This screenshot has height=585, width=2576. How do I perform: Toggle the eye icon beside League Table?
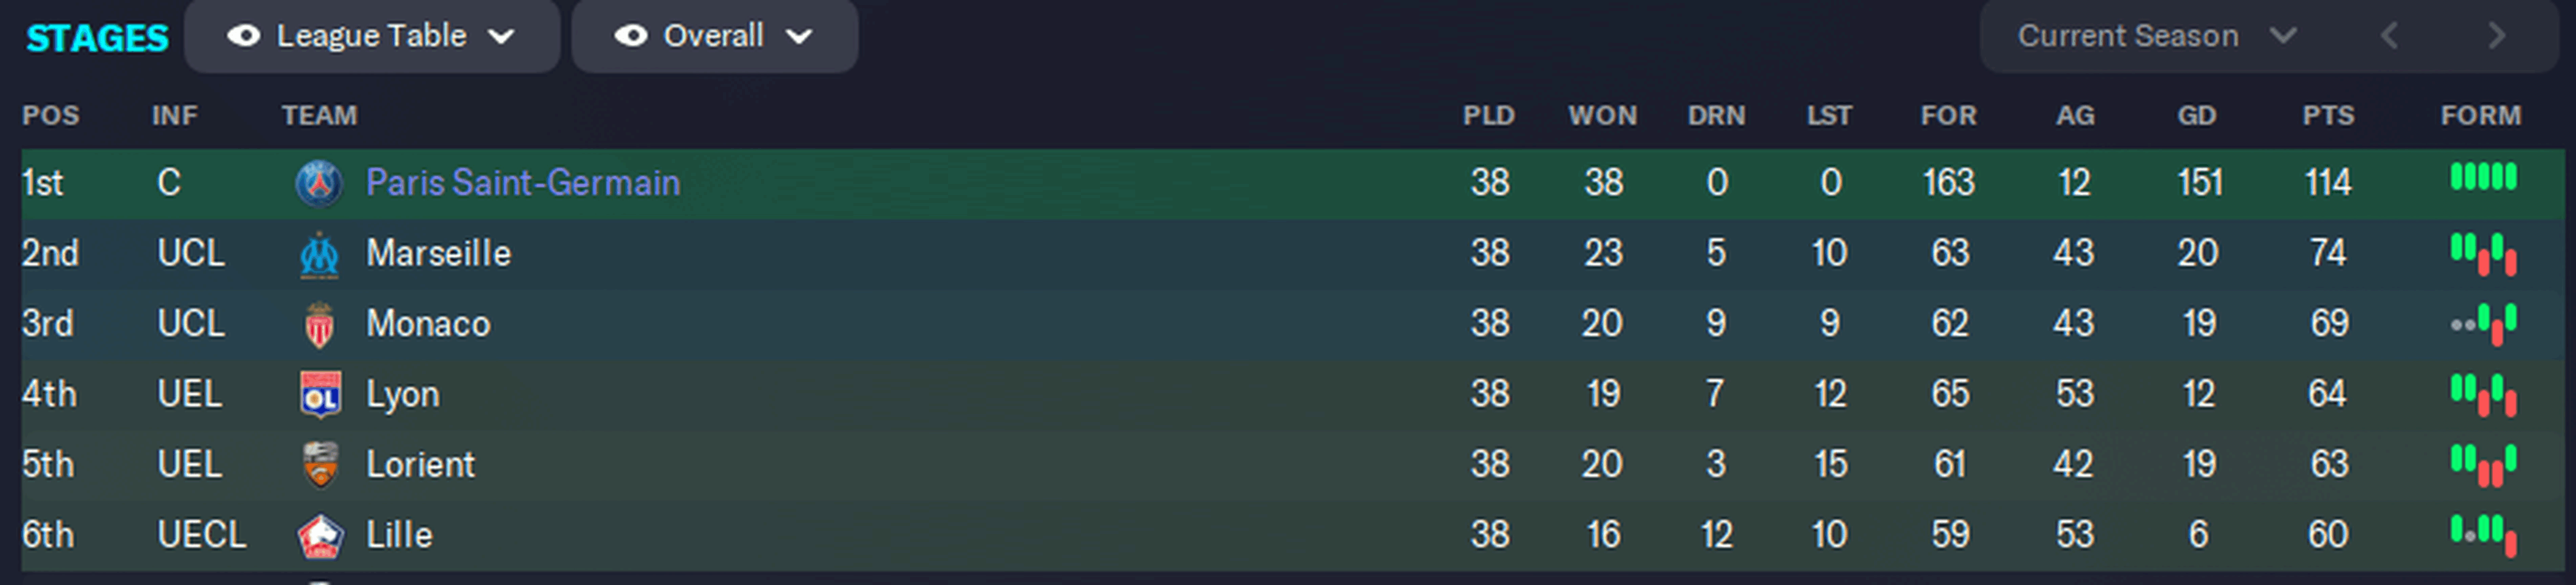tap(243, 36)
